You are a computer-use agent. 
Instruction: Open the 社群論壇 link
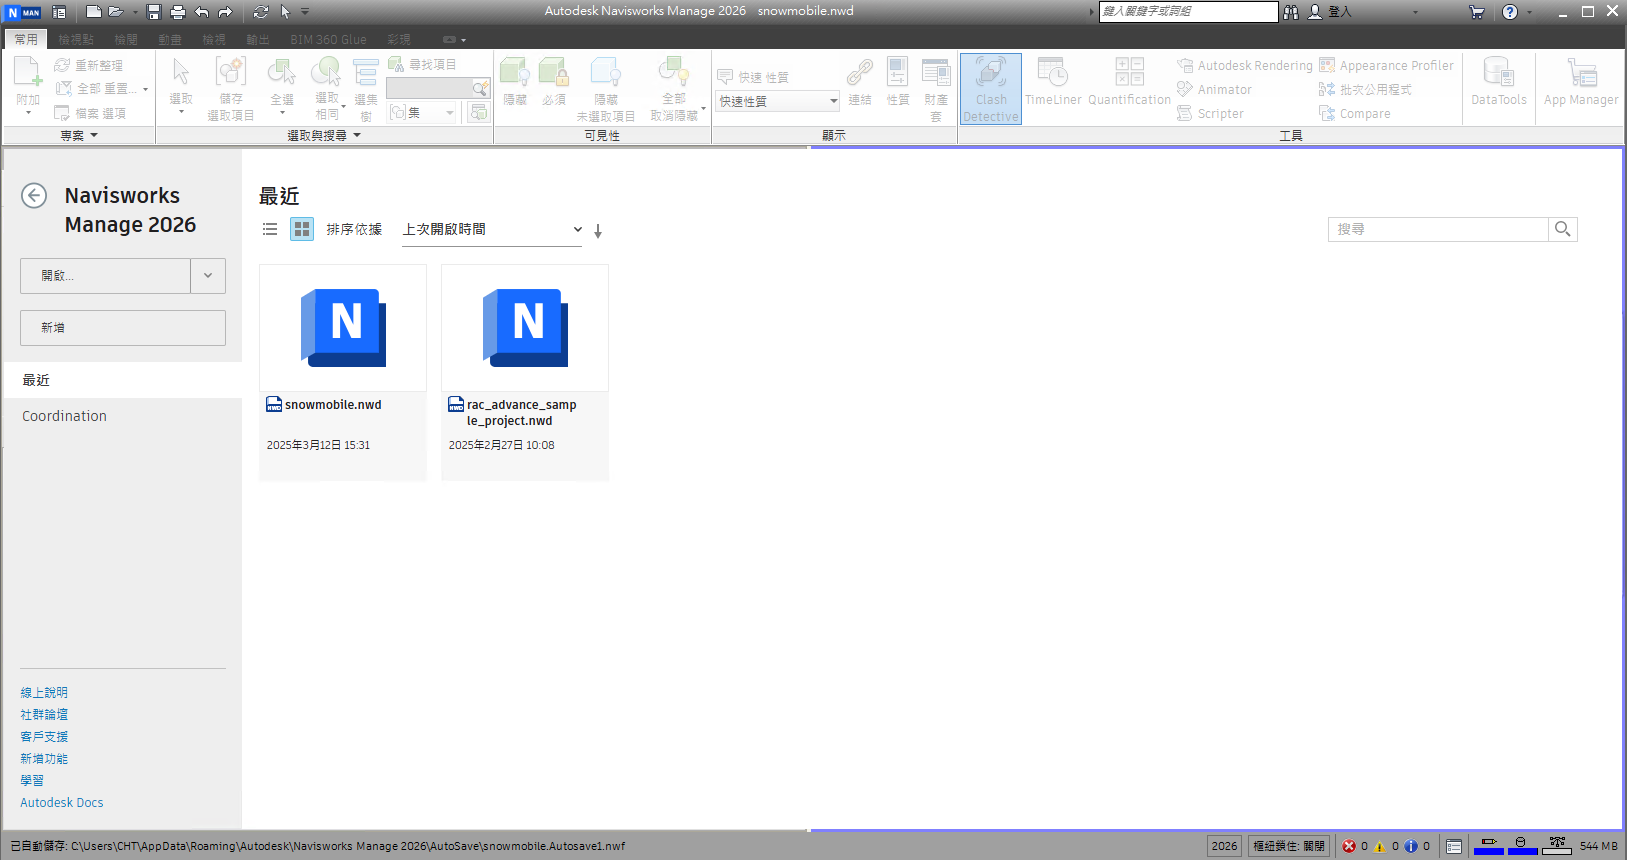click(44, 714)
